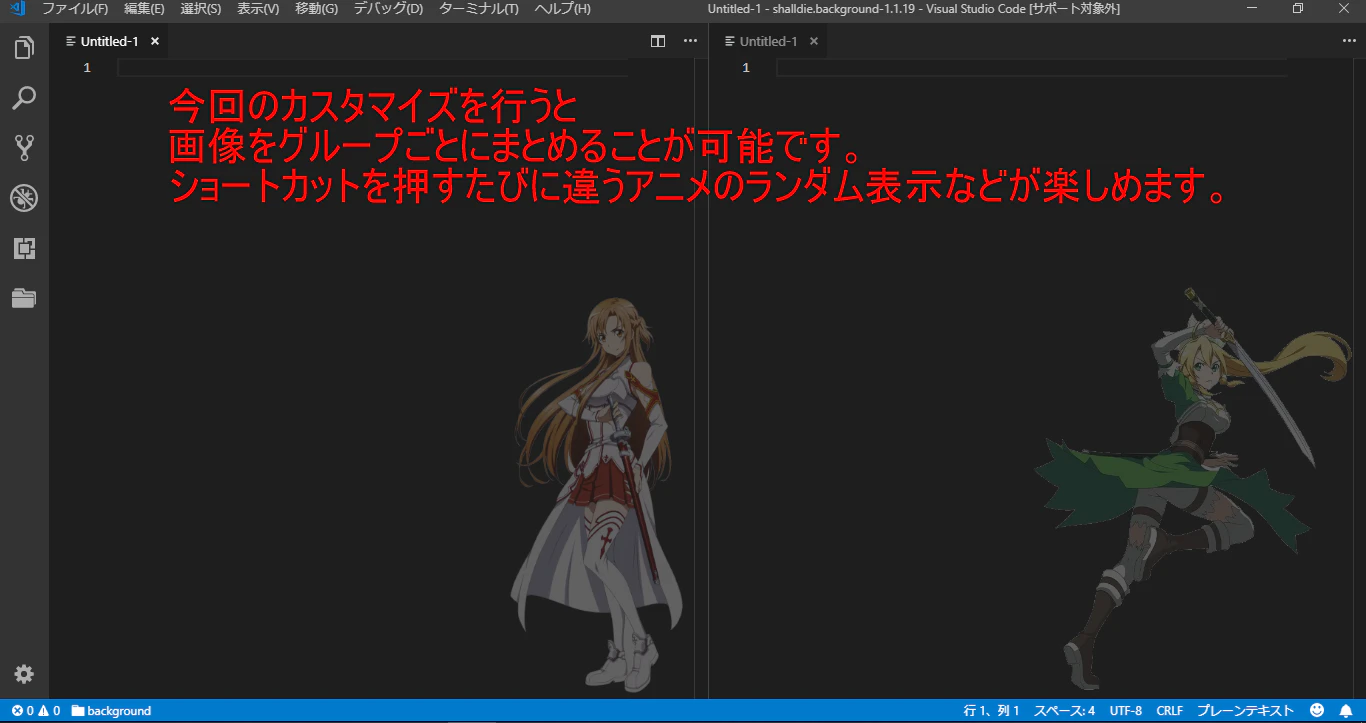
Task: Open more actions in right editor group
Action: (x=1349, y=41)
